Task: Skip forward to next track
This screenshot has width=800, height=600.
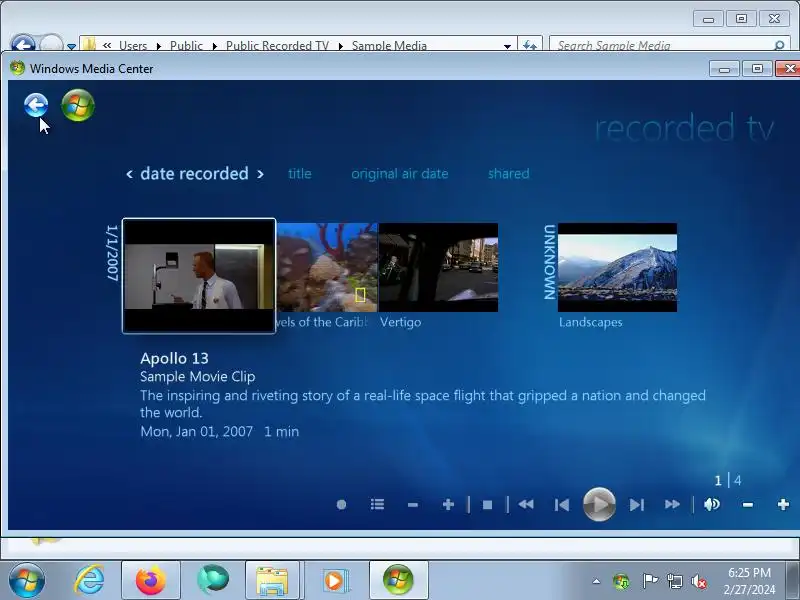Action: [637, 505]
